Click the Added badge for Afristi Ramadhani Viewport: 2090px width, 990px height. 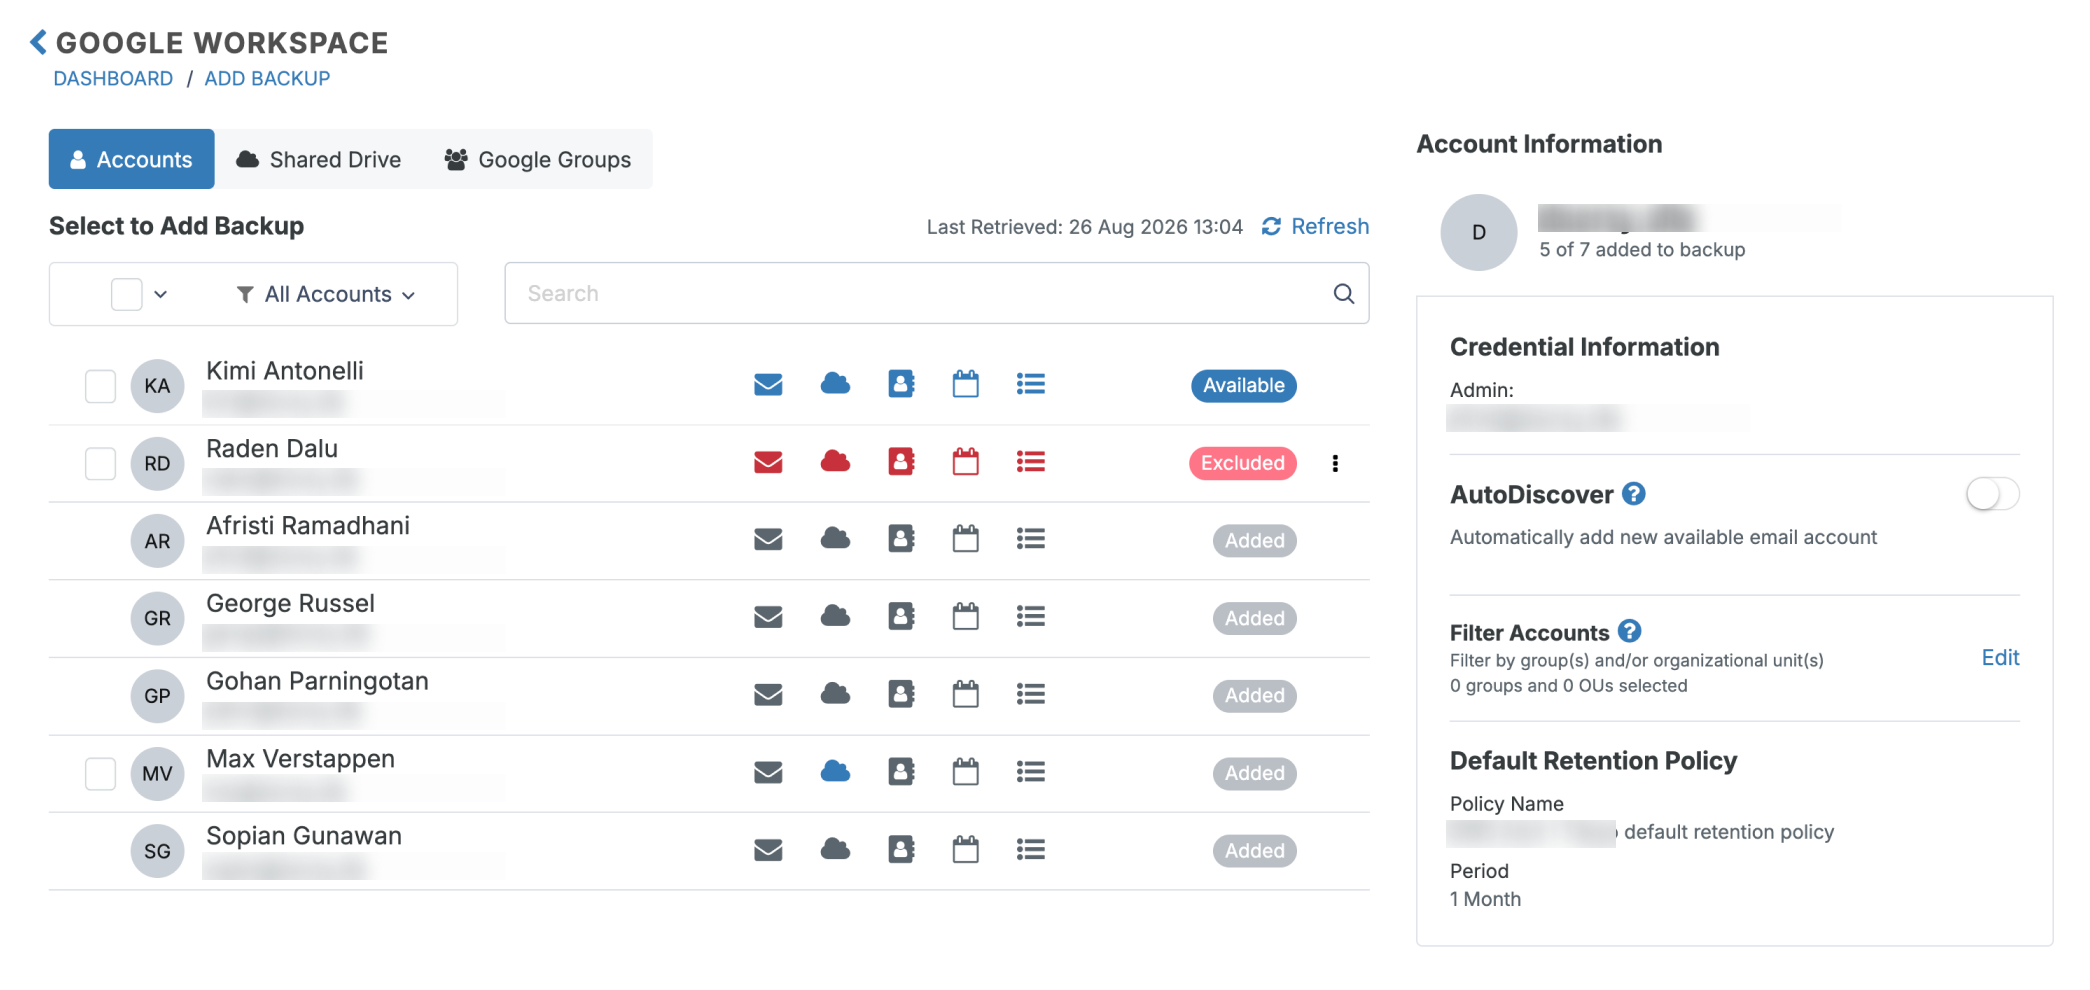point(1254,540)
